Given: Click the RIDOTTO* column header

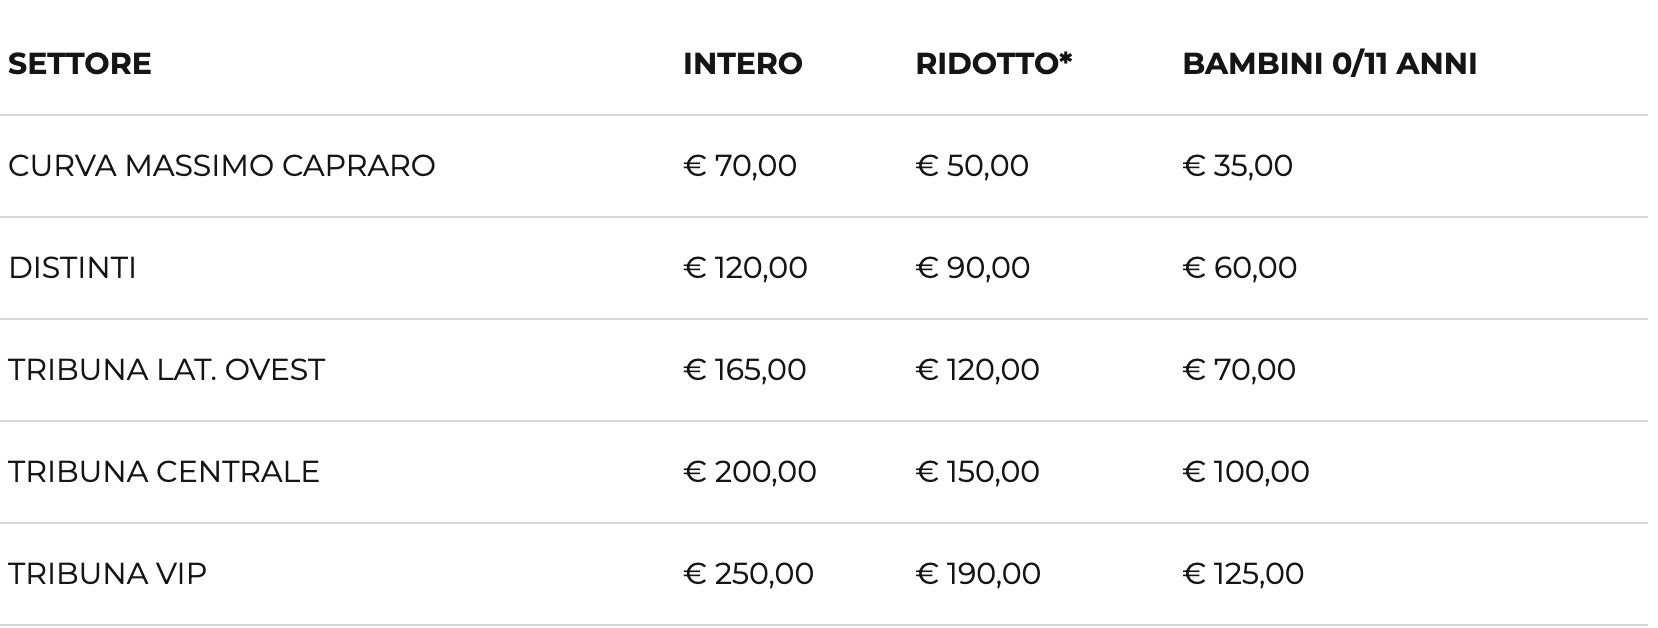Looking at the screenshot, I should click(x=993, y=64).
